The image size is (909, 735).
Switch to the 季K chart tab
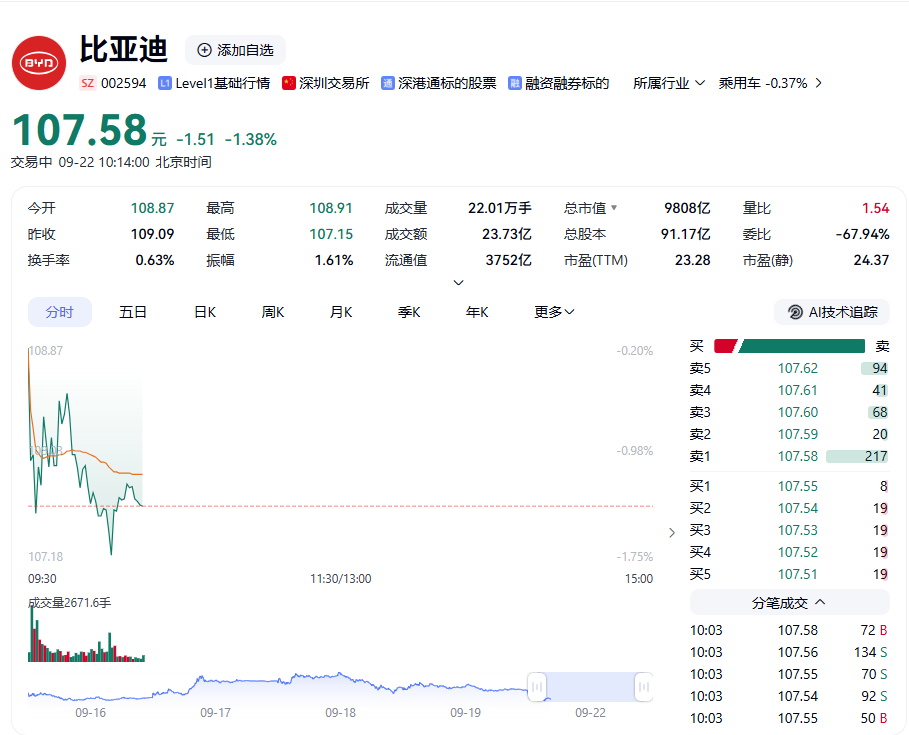click(409, 312)
